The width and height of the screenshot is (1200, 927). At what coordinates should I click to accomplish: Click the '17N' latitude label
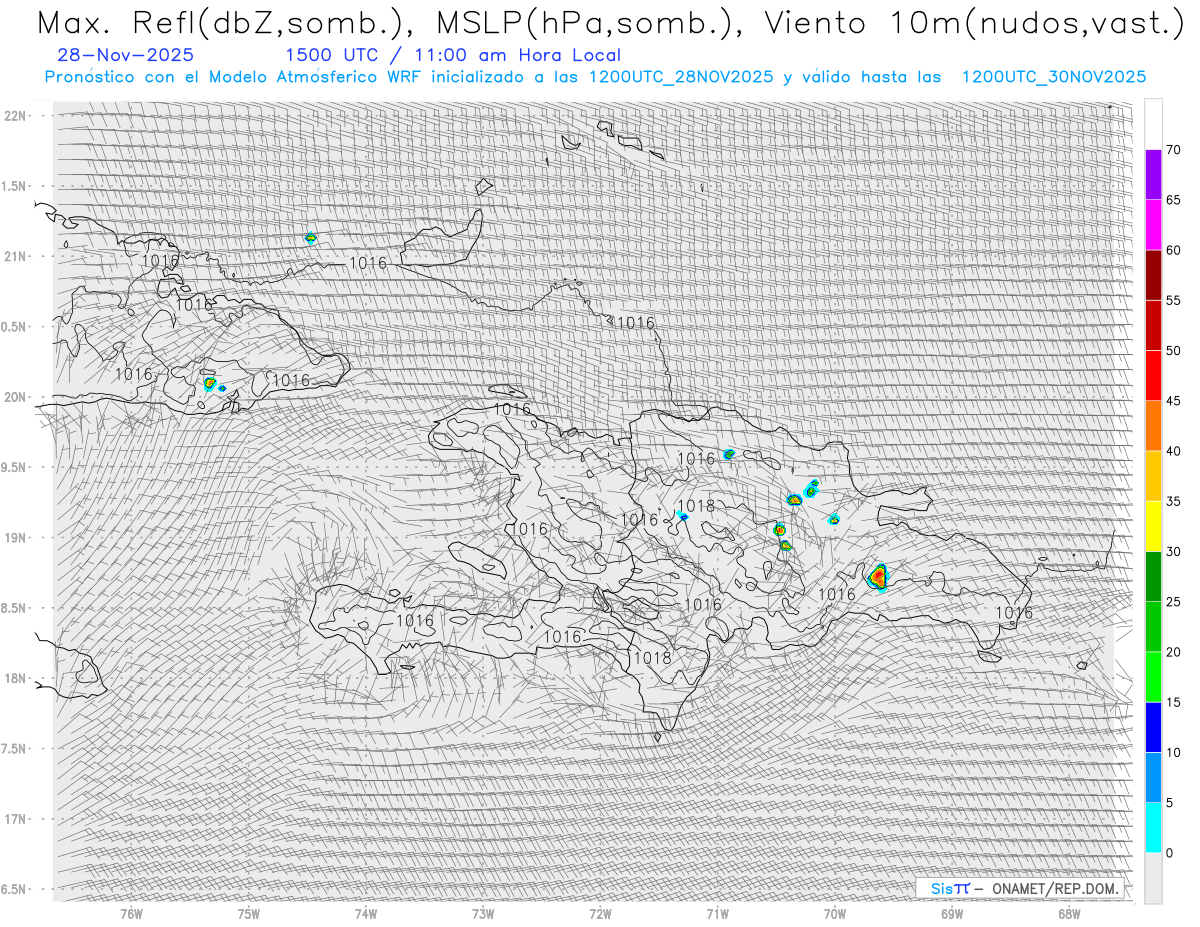point(16,819)
